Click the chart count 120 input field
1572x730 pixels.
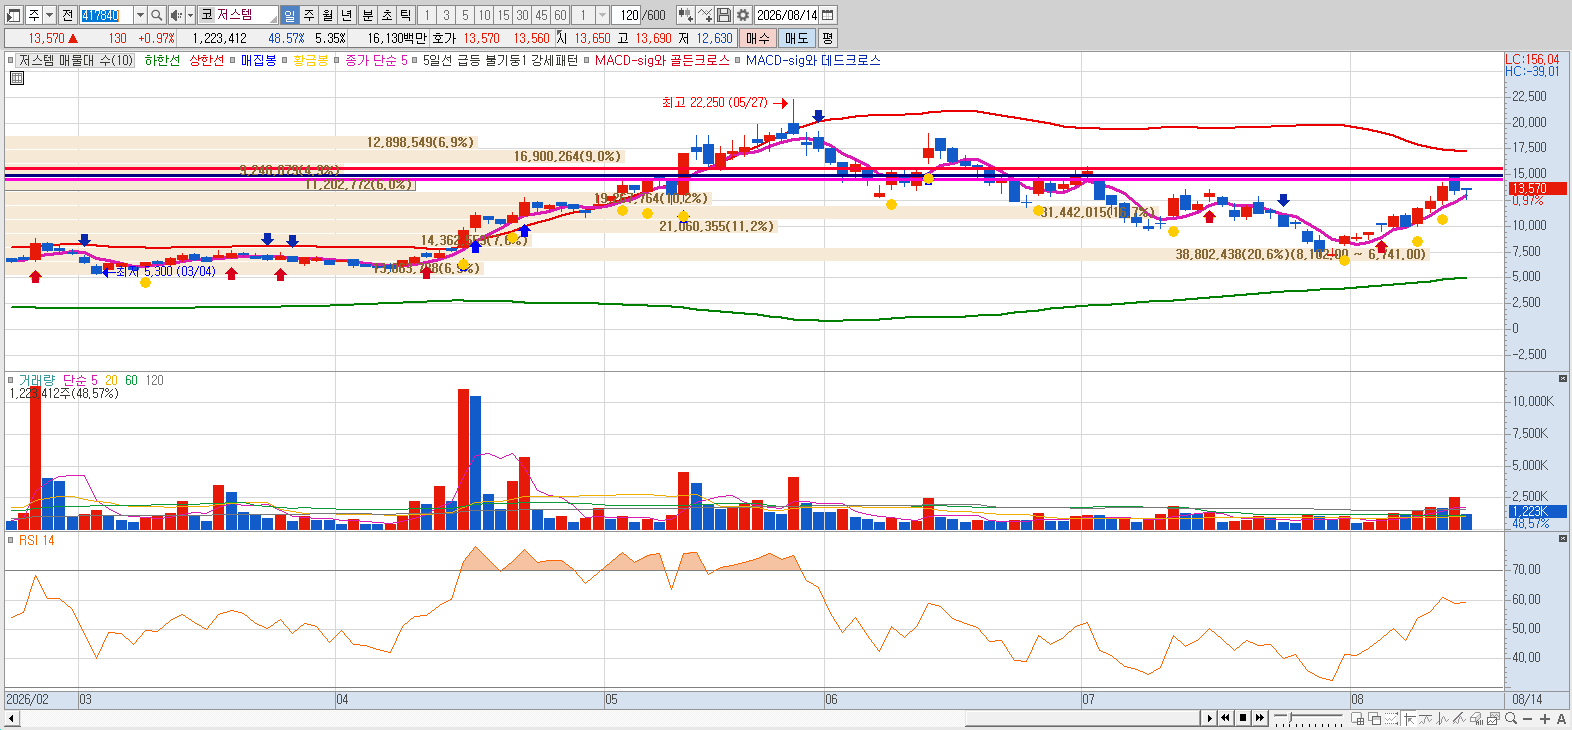click(626, 15)
